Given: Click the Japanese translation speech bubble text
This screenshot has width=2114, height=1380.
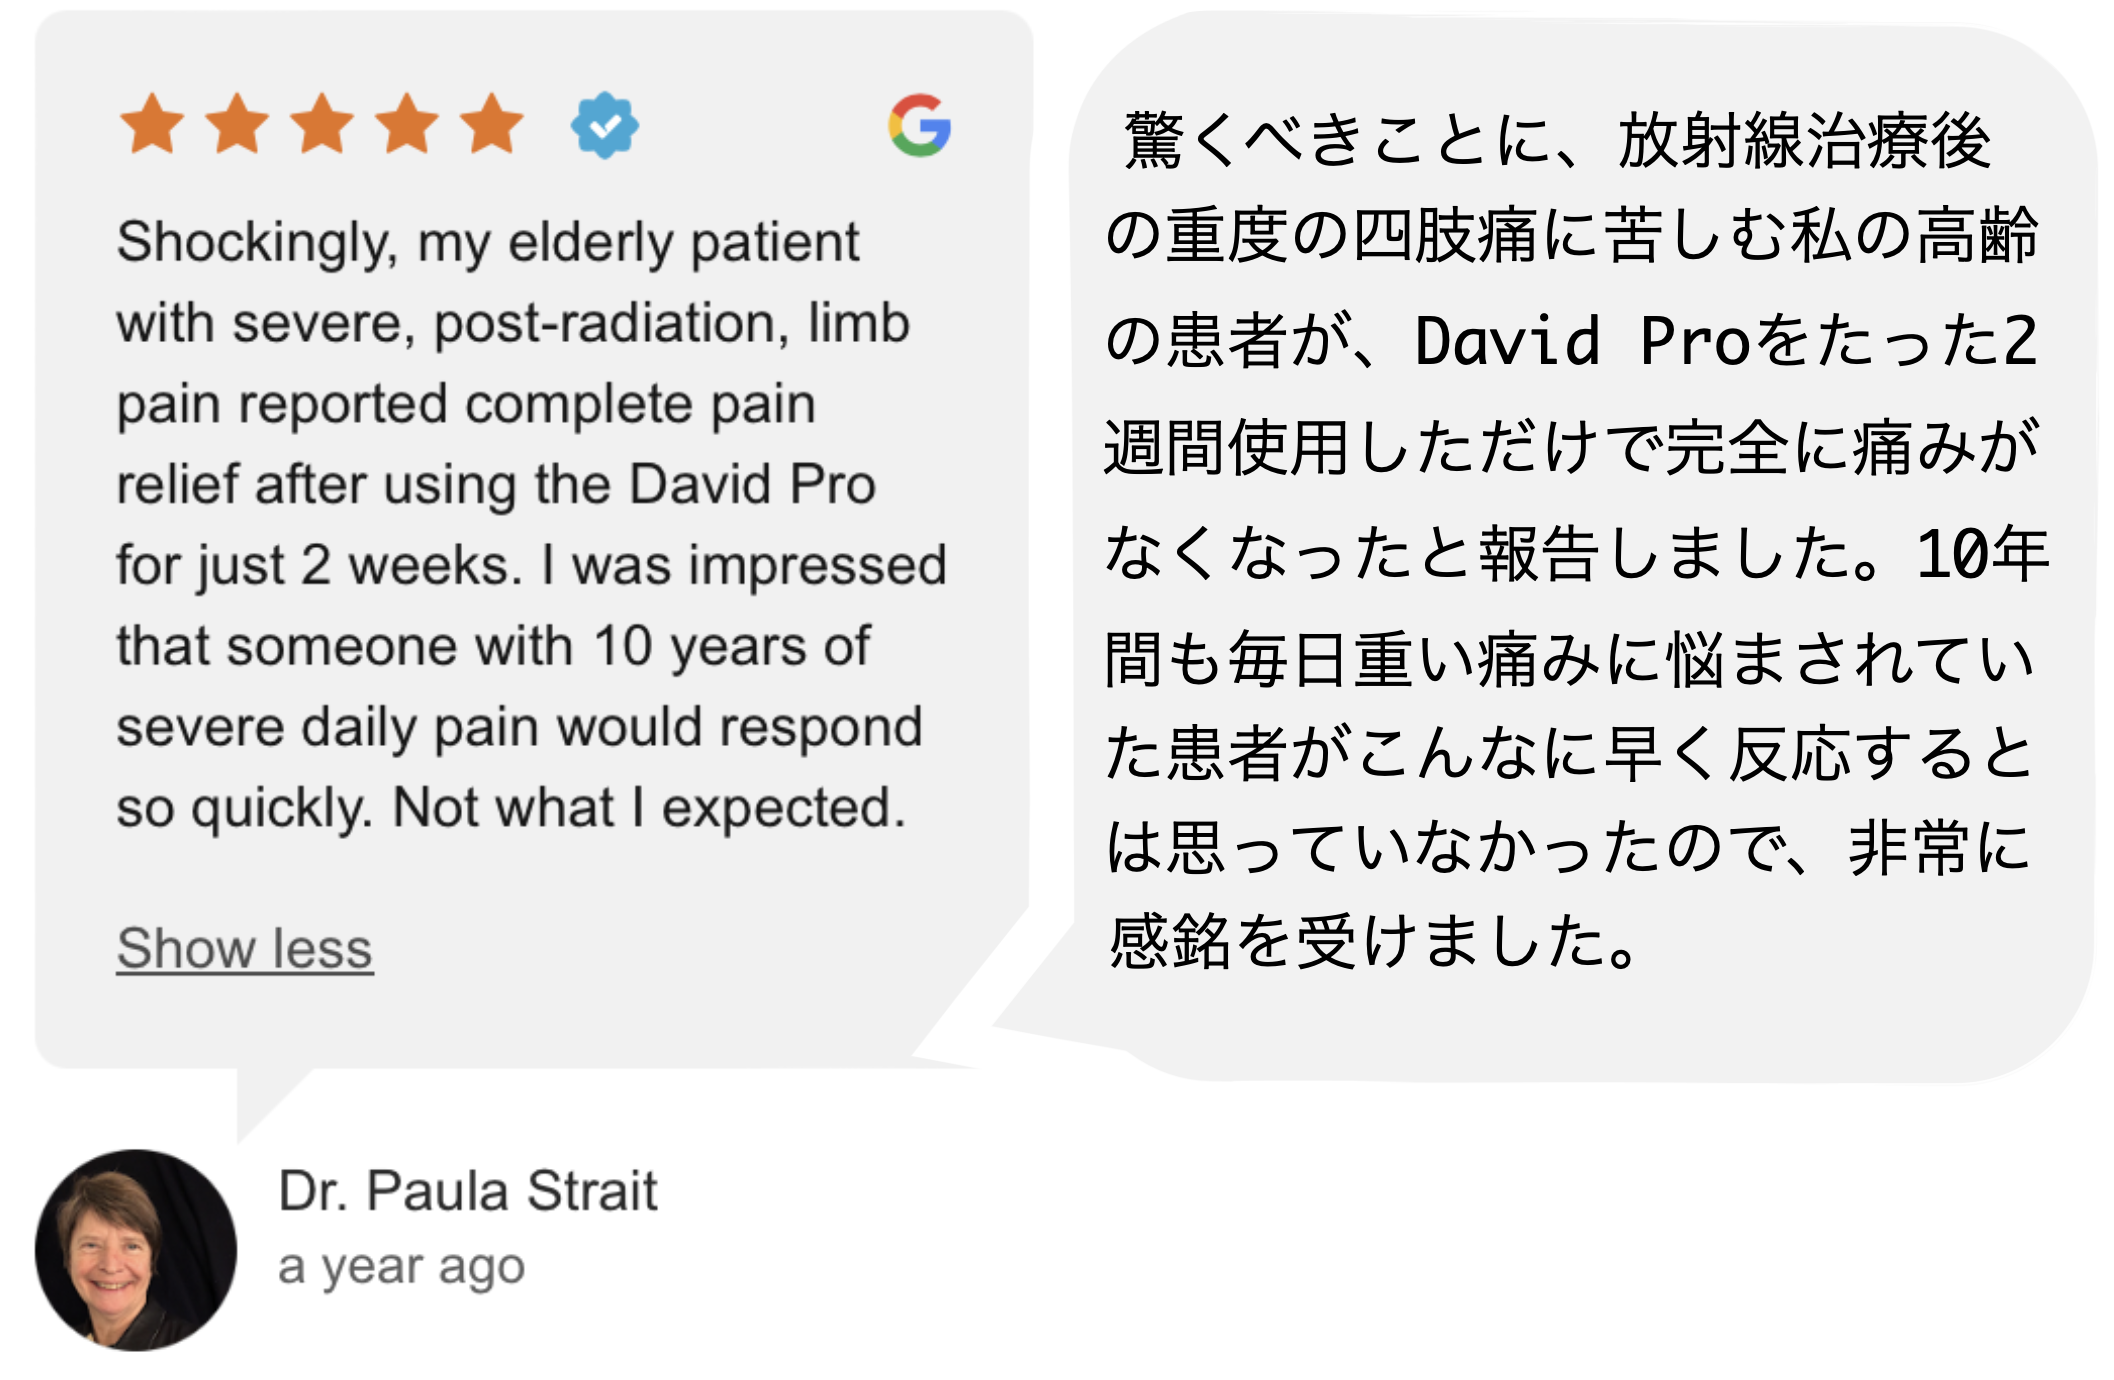Looking at the screenshot, I should click(x=1576, y=541).
